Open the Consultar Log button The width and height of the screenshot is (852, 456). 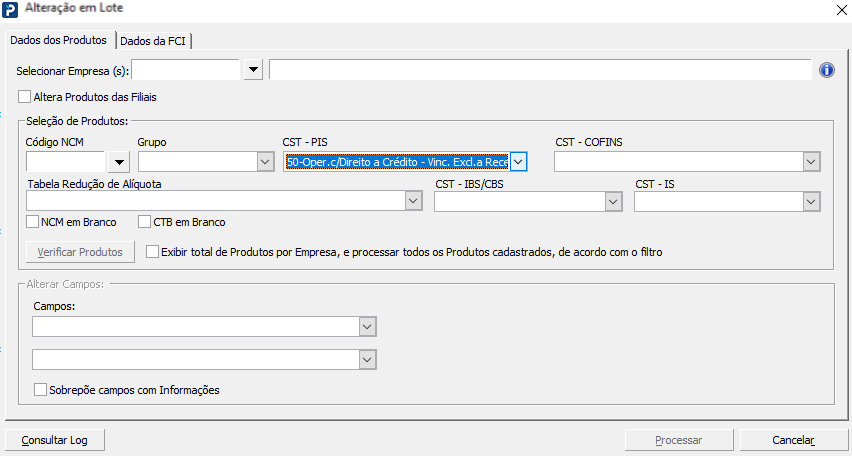(x=54, y=440)
